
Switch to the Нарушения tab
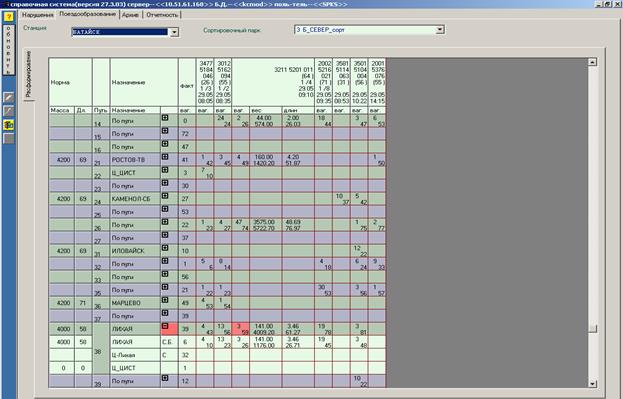tap(37, 15)
